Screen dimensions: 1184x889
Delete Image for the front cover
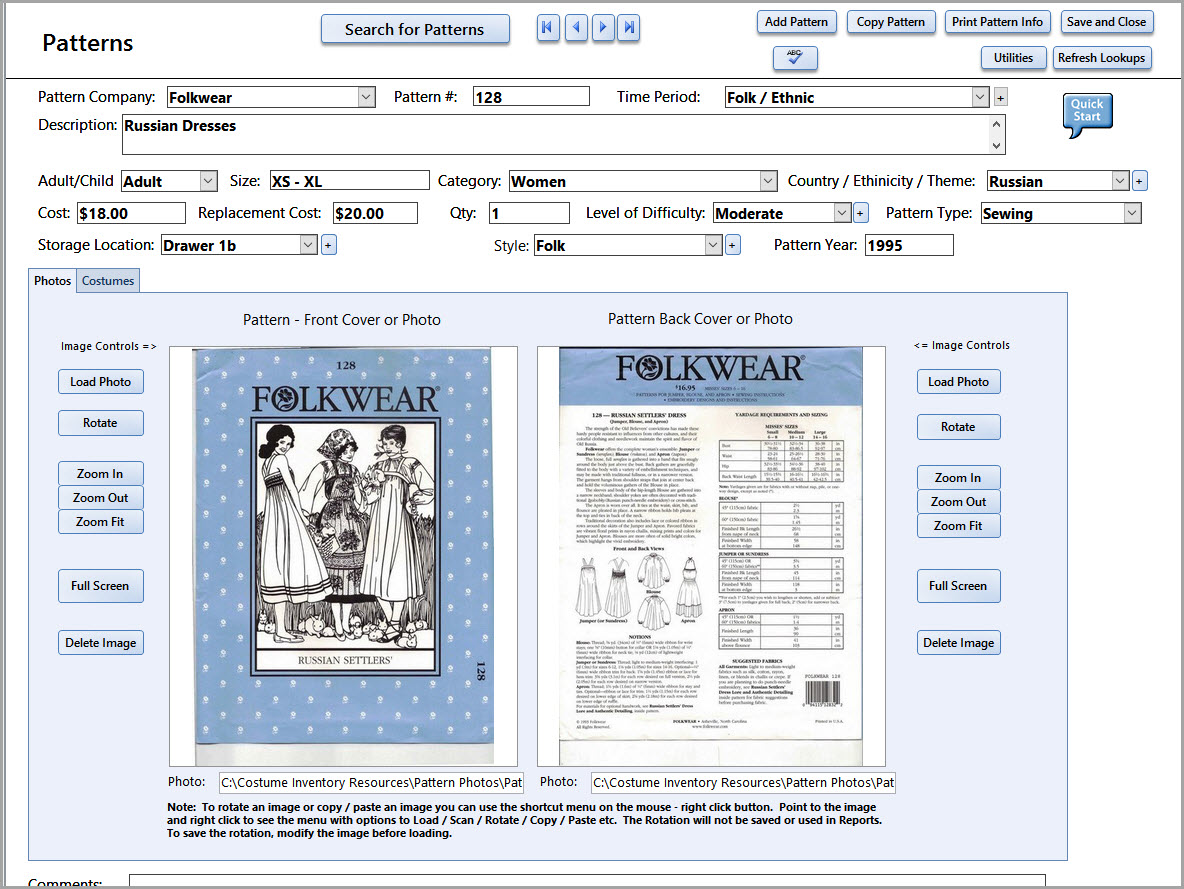(100, 643)
